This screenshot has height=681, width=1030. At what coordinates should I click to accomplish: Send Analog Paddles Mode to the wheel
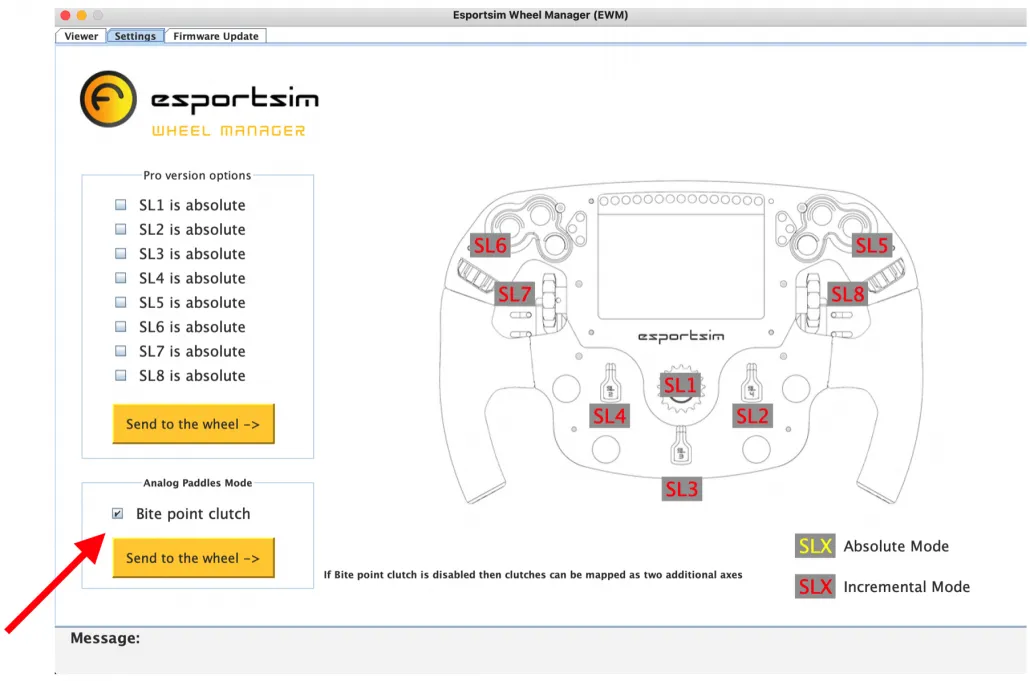point(193,558)
